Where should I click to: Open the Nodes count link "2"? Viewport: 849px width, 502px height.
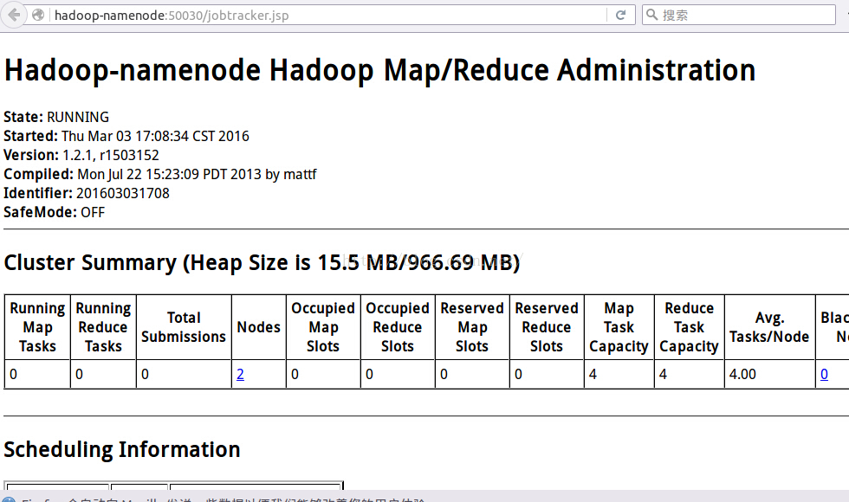point(240,375)
